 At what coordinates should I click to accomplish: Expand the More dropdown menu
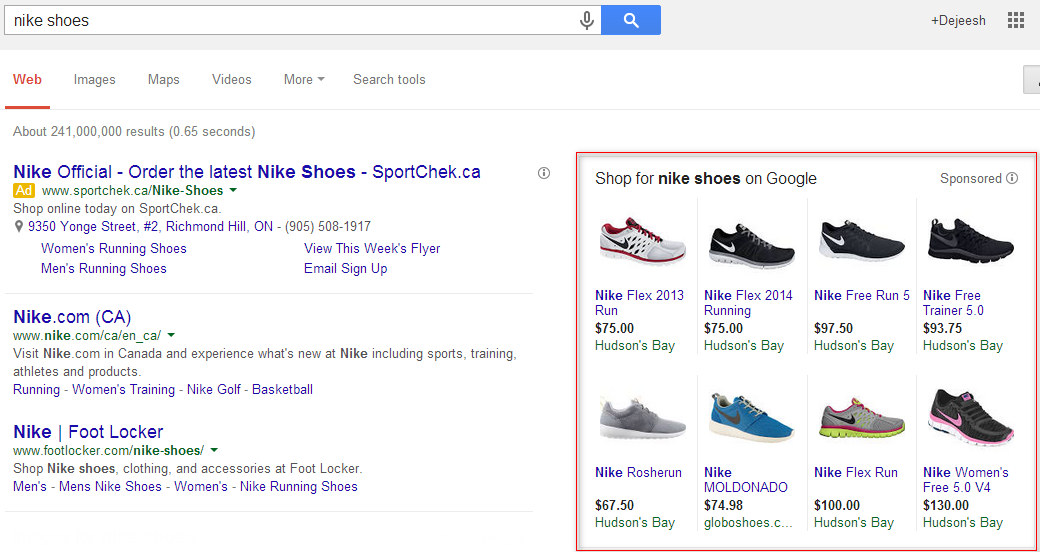[304, 80]
